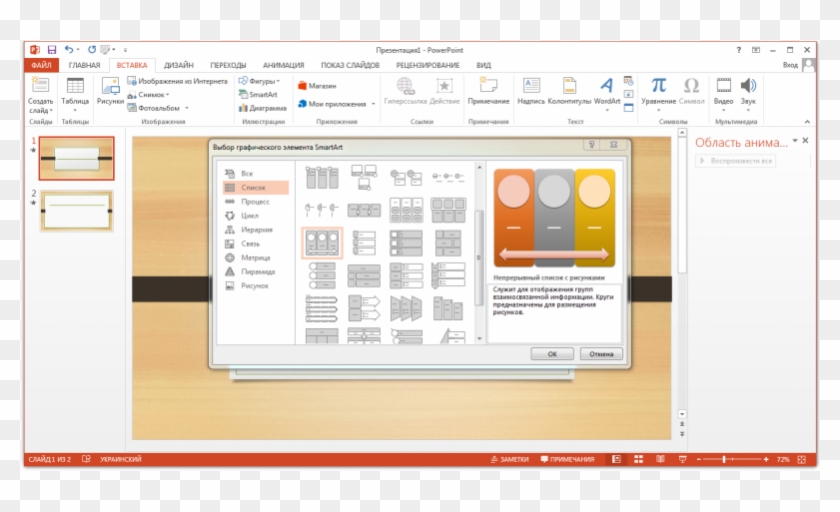Switch to the РЕЦЕНЗИРОВАНИЕ tab
Screen dimensions: 840x512
click(428, 65)
